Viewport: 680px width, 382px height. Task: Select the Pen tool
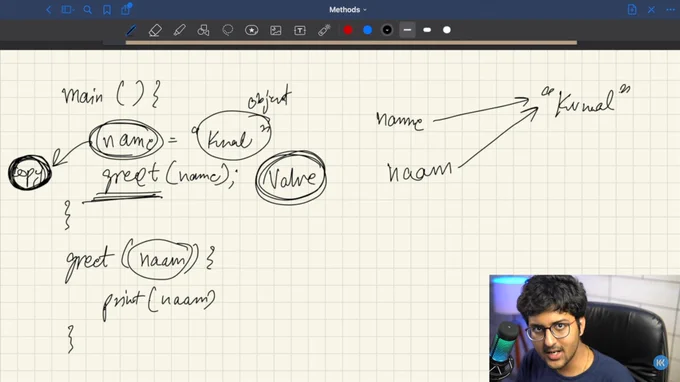tap(131, 30)
